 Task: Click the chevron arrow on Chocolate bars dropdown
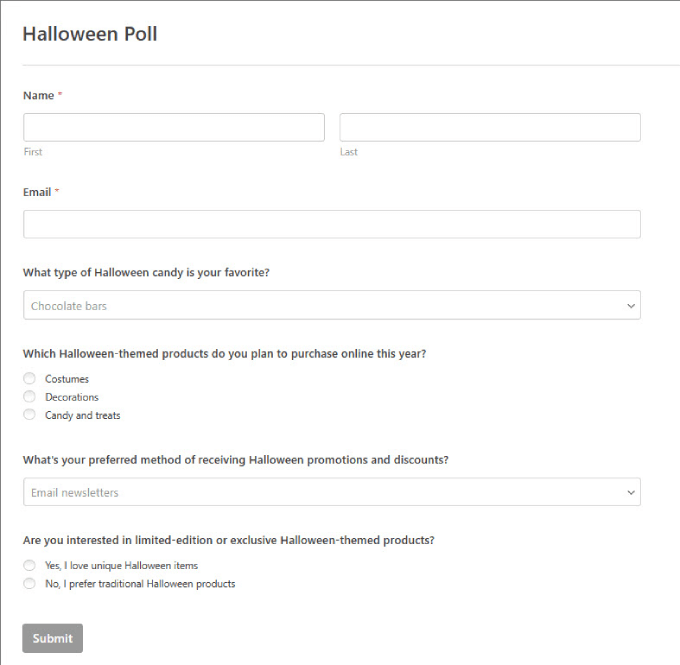coord(630,305)
